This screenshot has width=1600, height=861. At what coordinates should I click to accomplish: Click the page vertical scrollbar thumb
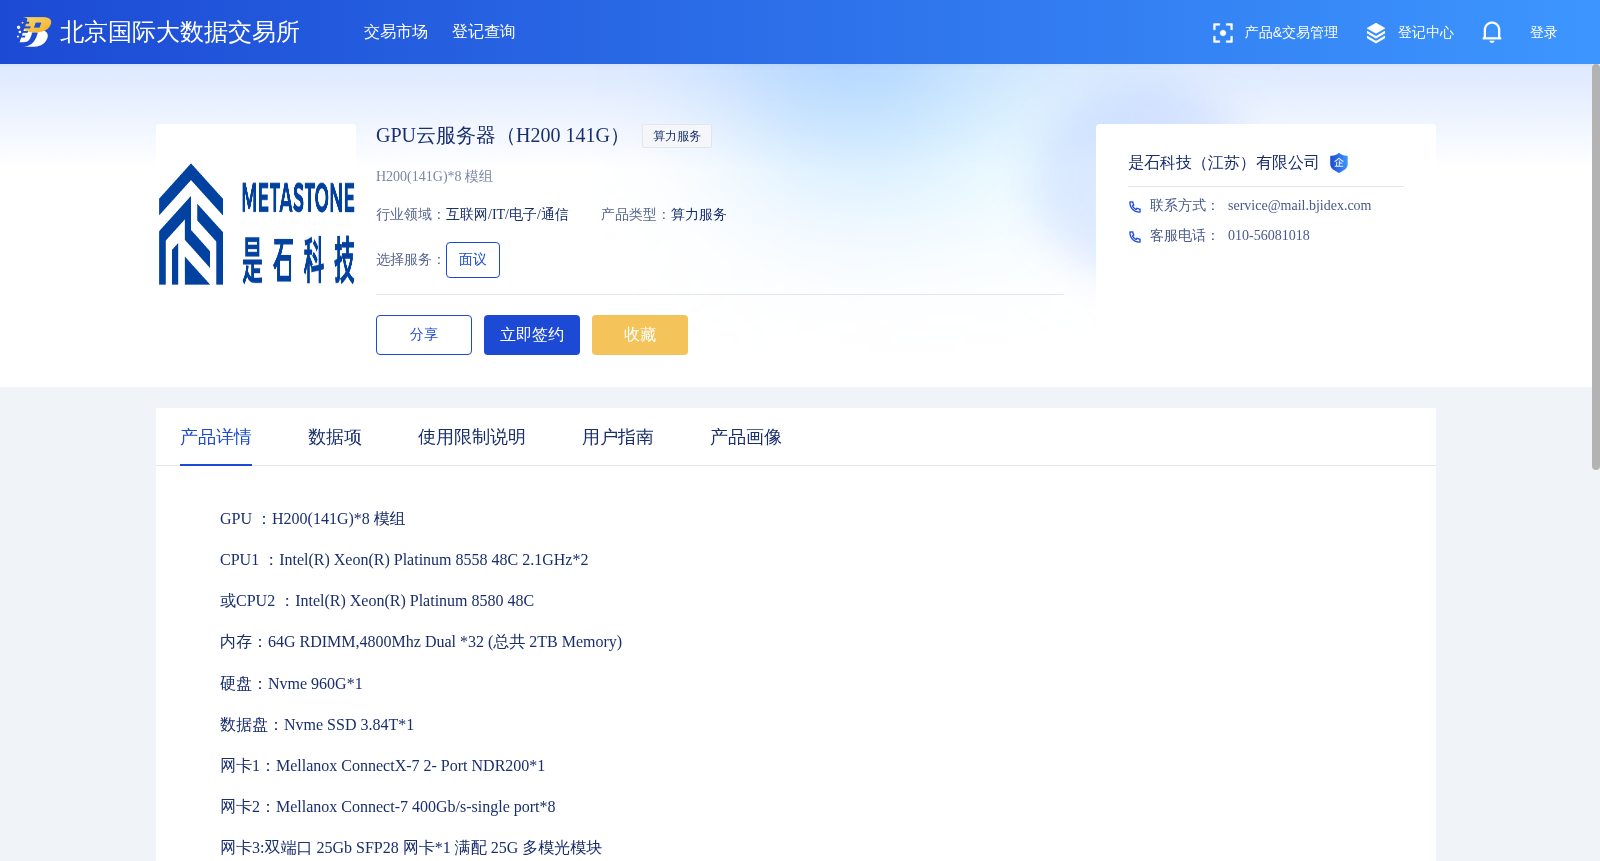(1596, 267)
